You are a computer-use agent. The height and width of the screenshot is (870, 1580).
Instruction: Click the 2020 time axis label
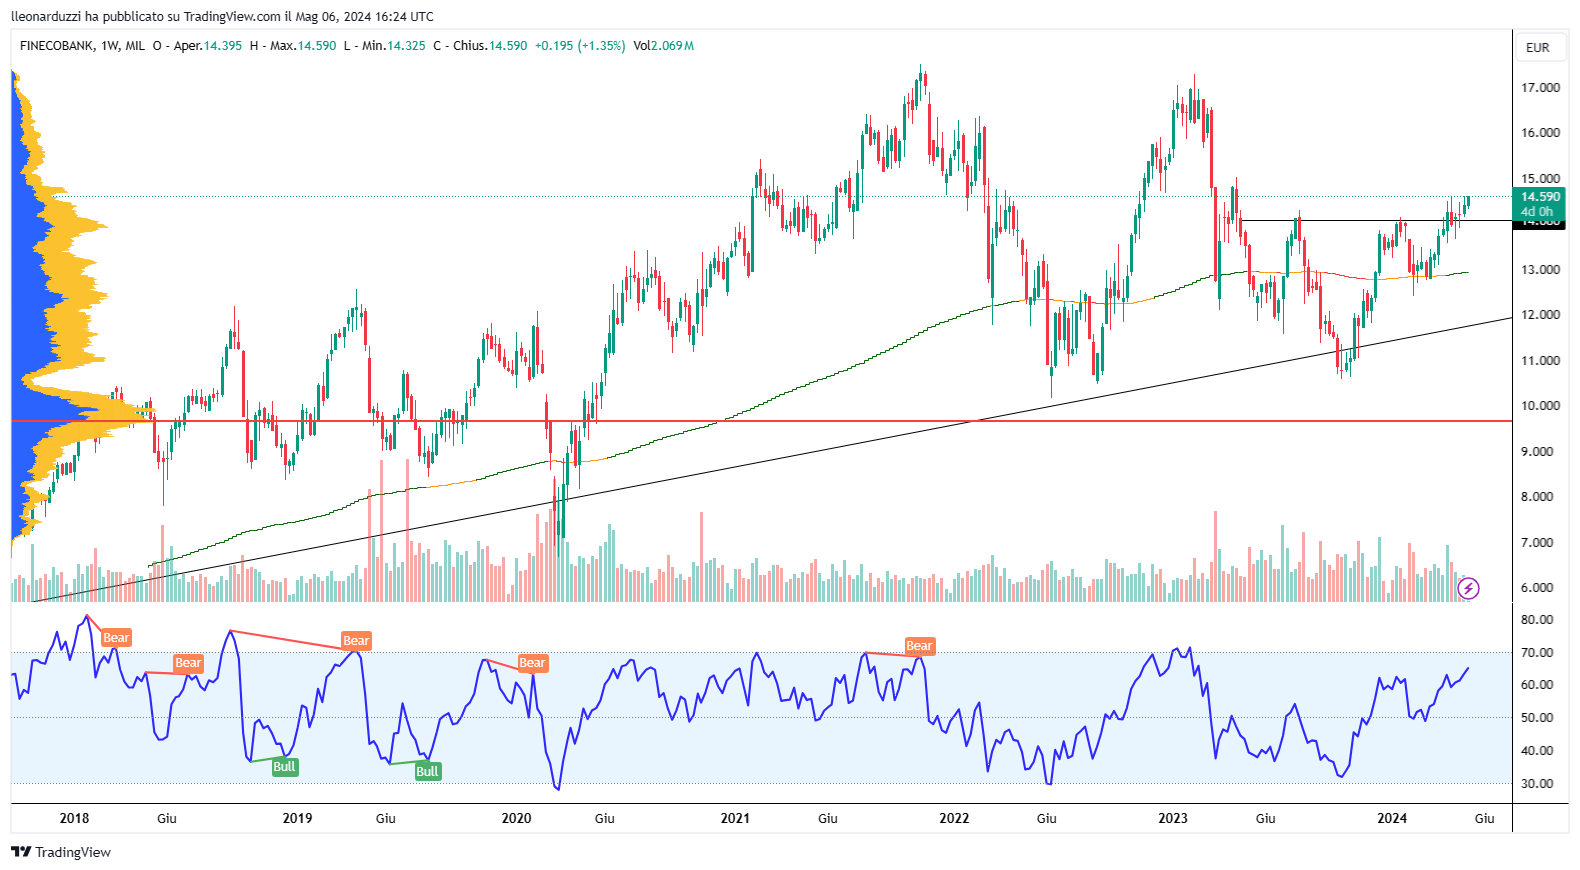point(516,818)
